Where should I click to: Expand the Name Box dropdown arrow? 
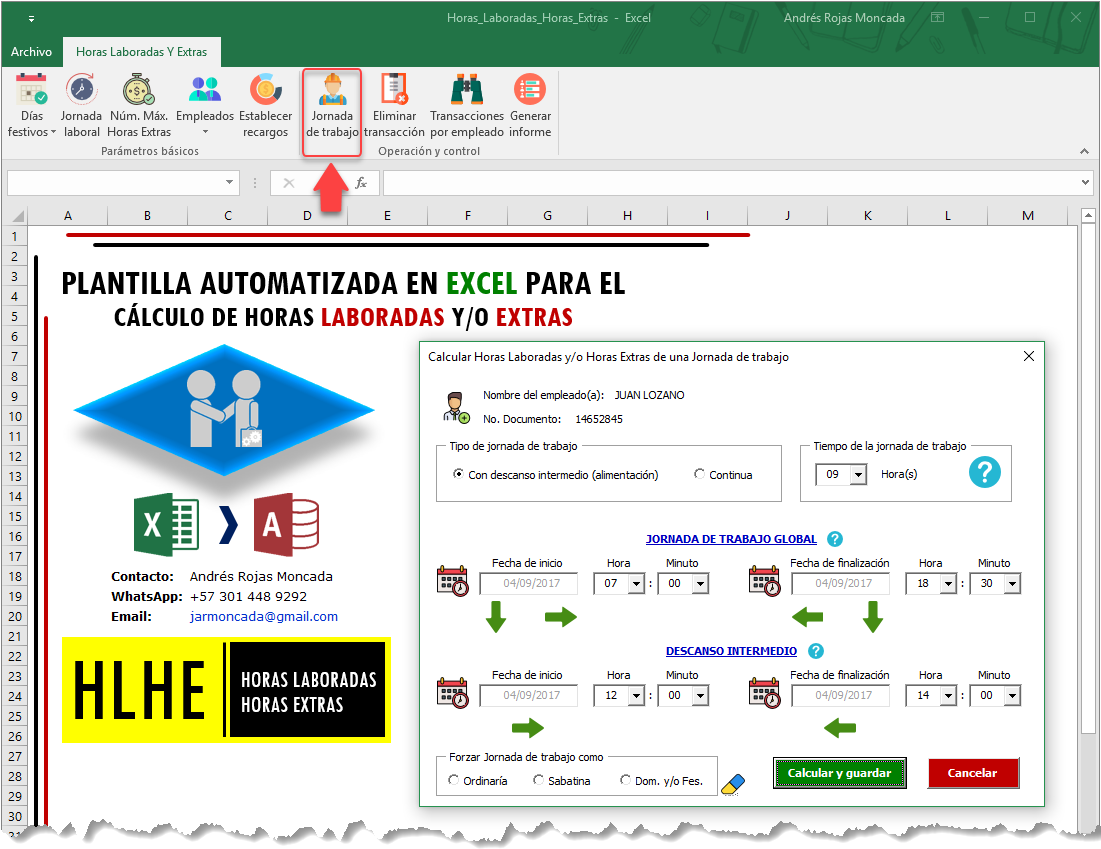coord(229,183)
